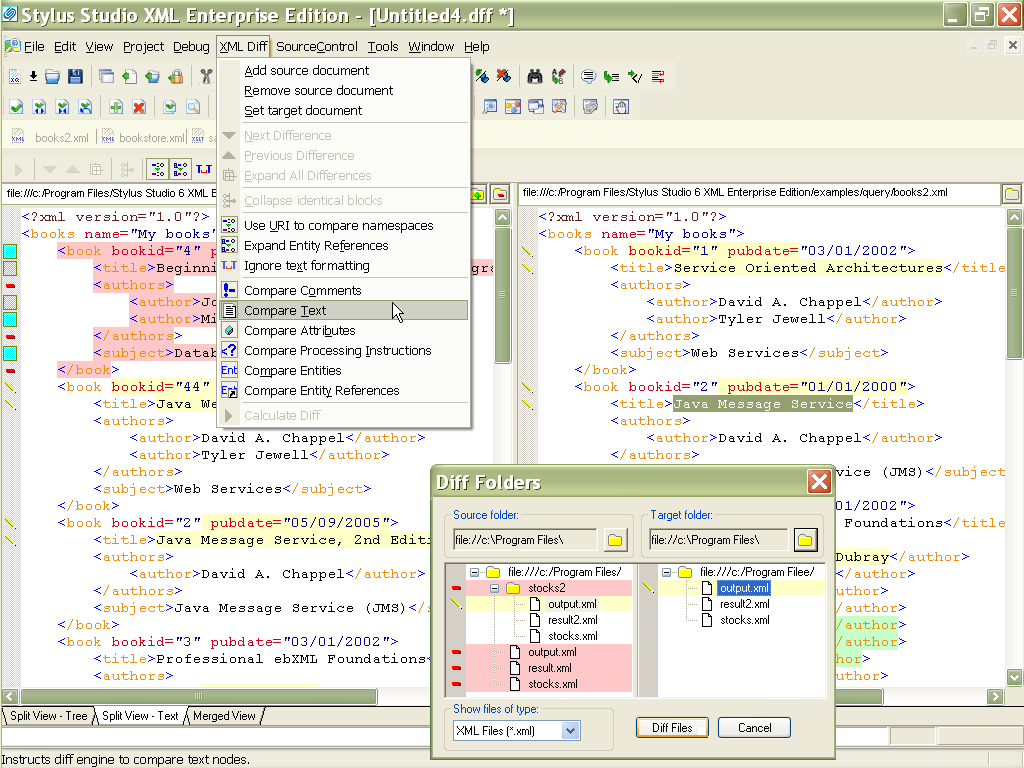Click the Open file toolbar icon

click(x=52, y=77)
